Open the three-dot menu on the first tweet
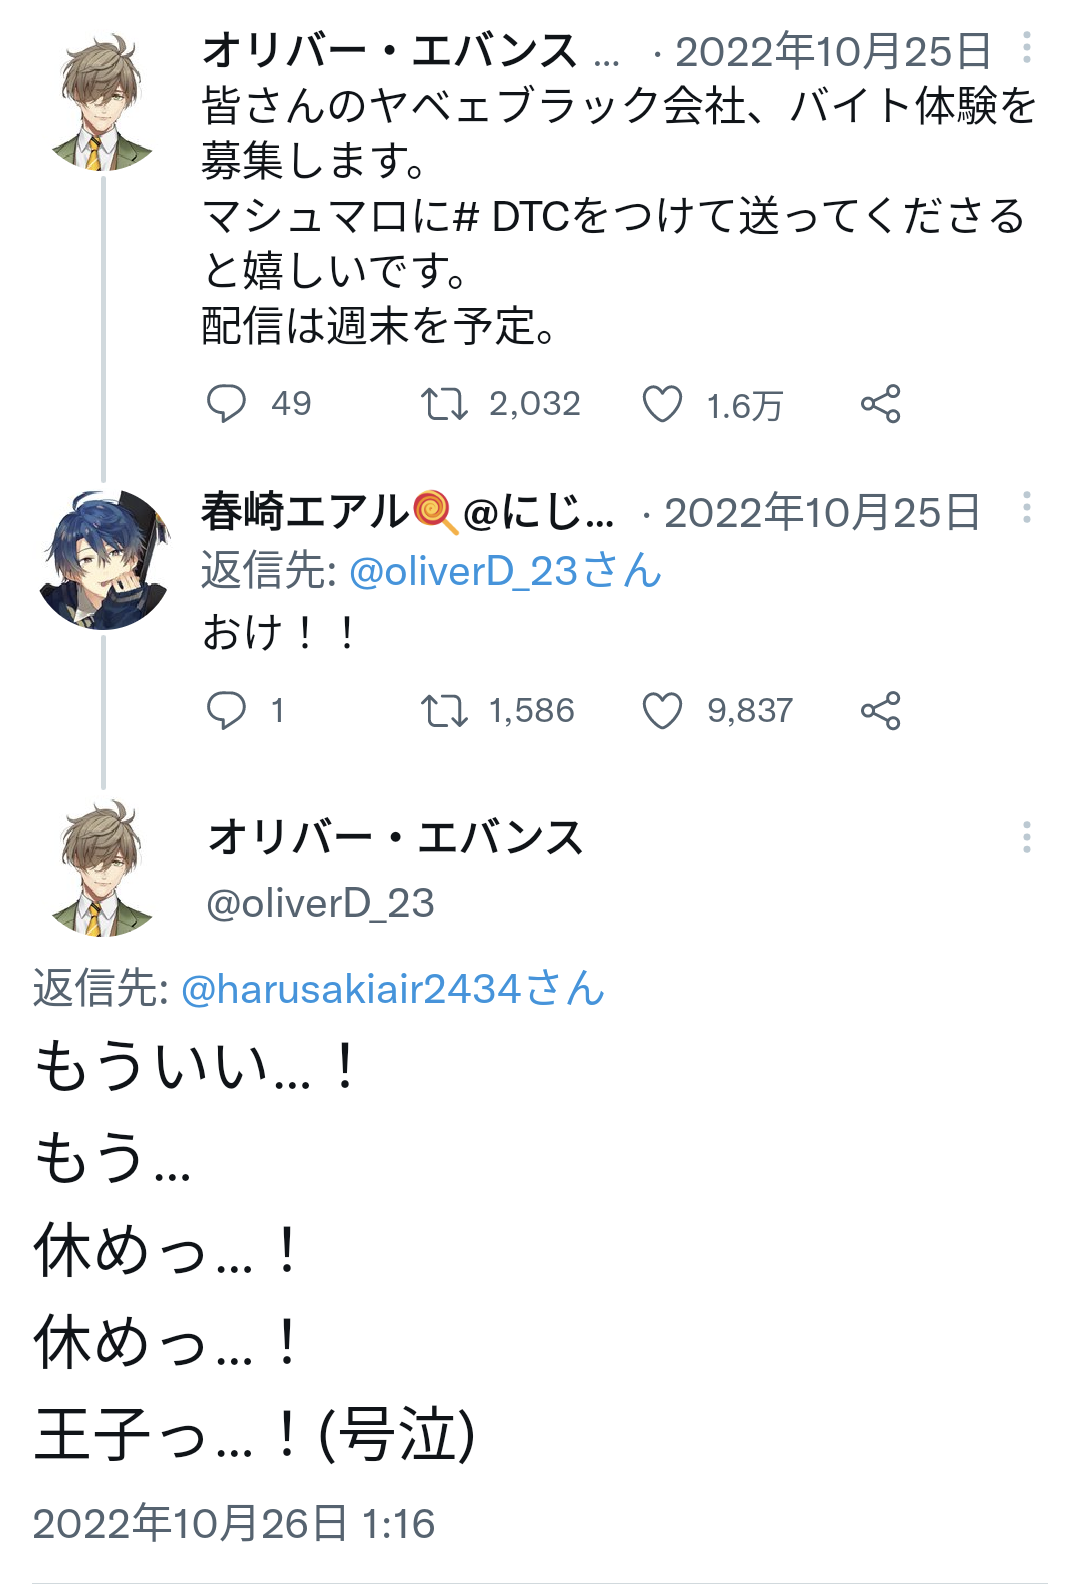This screenshot has height=1587, width=1080. click(1027, 48)
